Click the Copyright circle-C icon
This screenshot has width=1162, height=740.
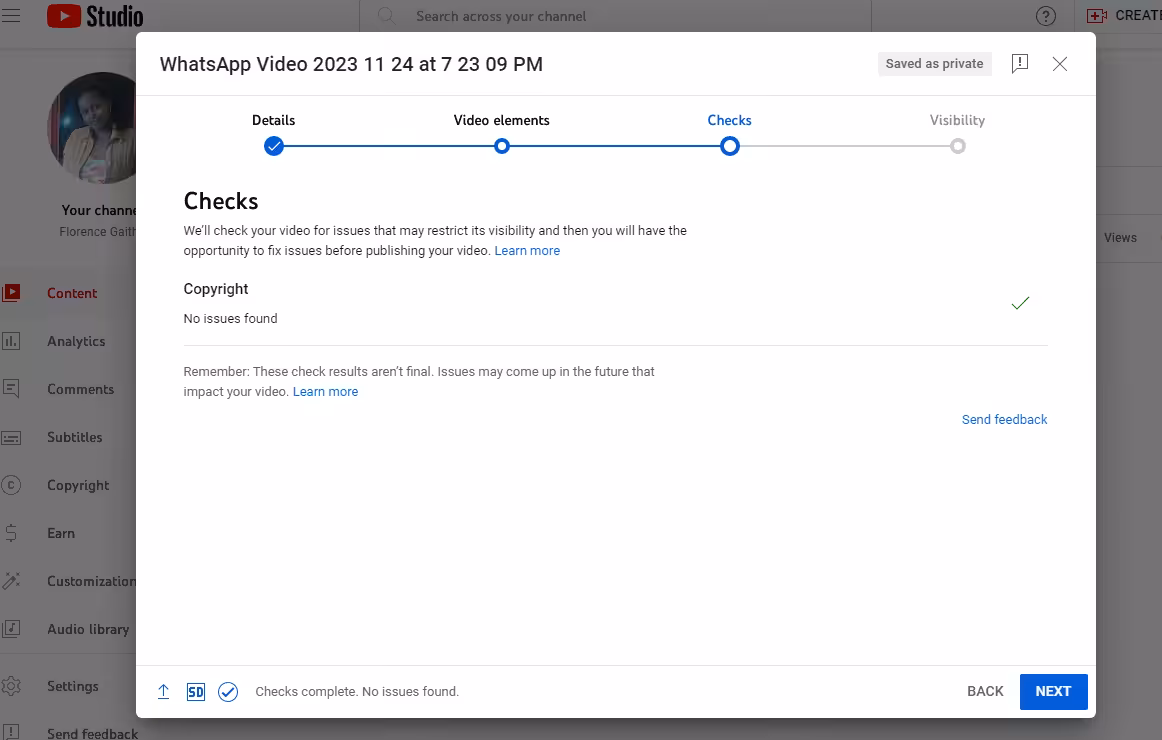11,485
